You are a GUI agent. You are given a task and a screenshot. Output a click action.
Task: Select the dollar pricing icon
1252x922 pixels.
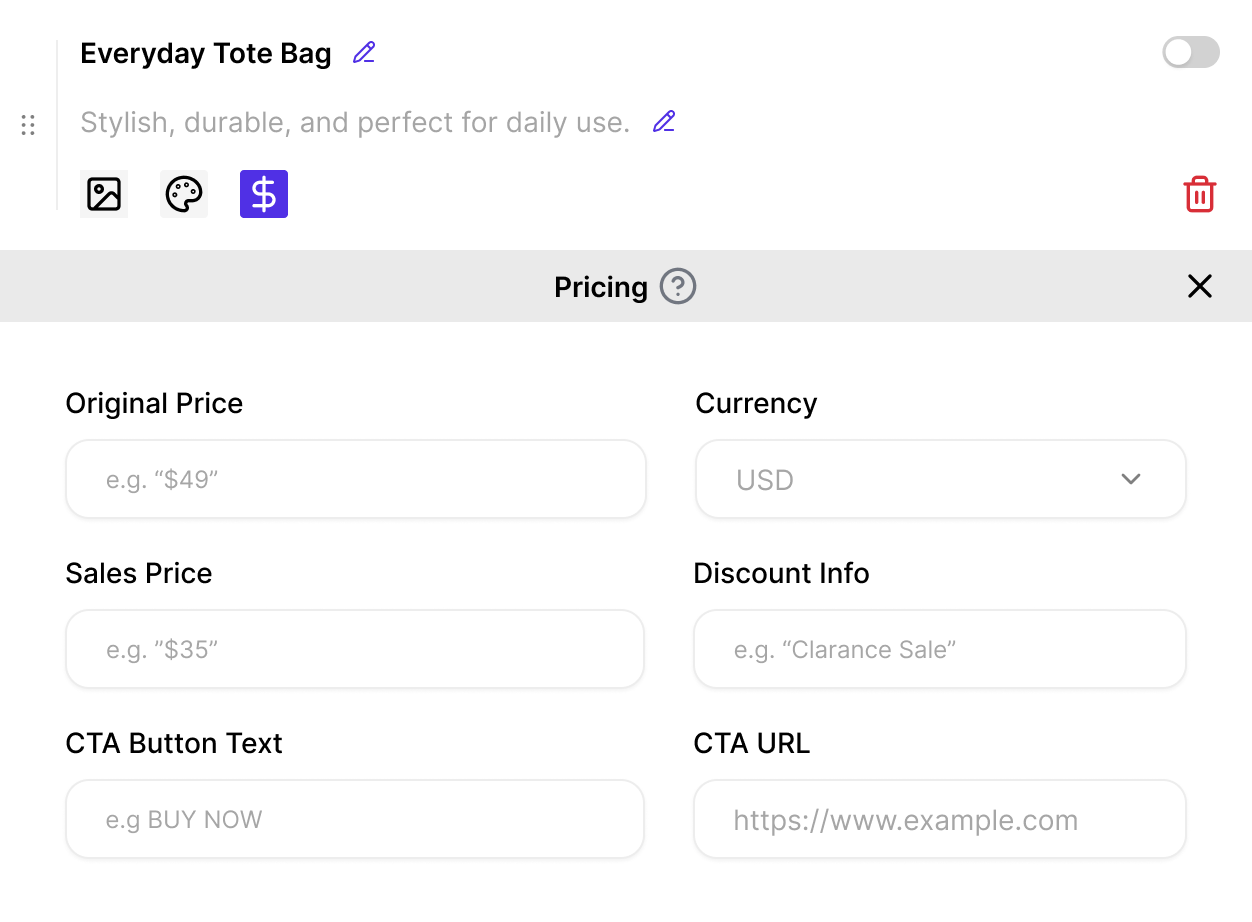(264, 194)
